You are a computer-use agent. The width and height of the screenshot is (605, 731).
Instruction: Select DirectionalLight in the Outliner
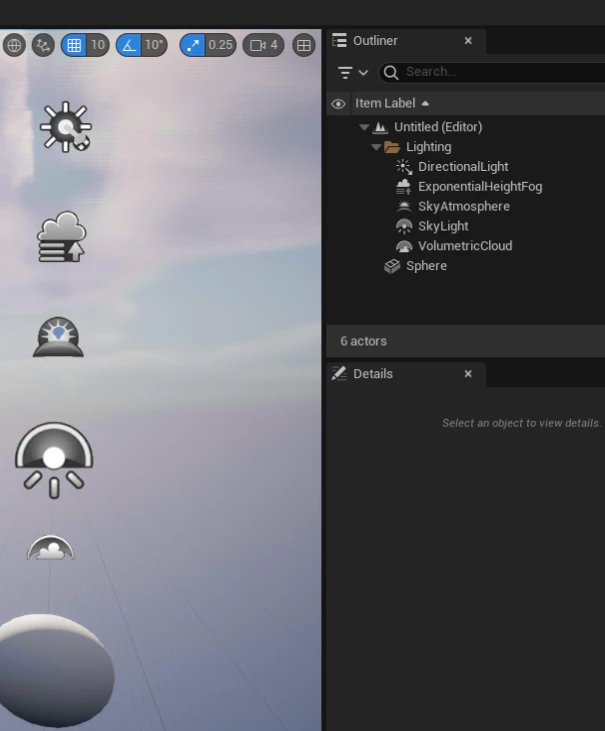coord(463,167)
